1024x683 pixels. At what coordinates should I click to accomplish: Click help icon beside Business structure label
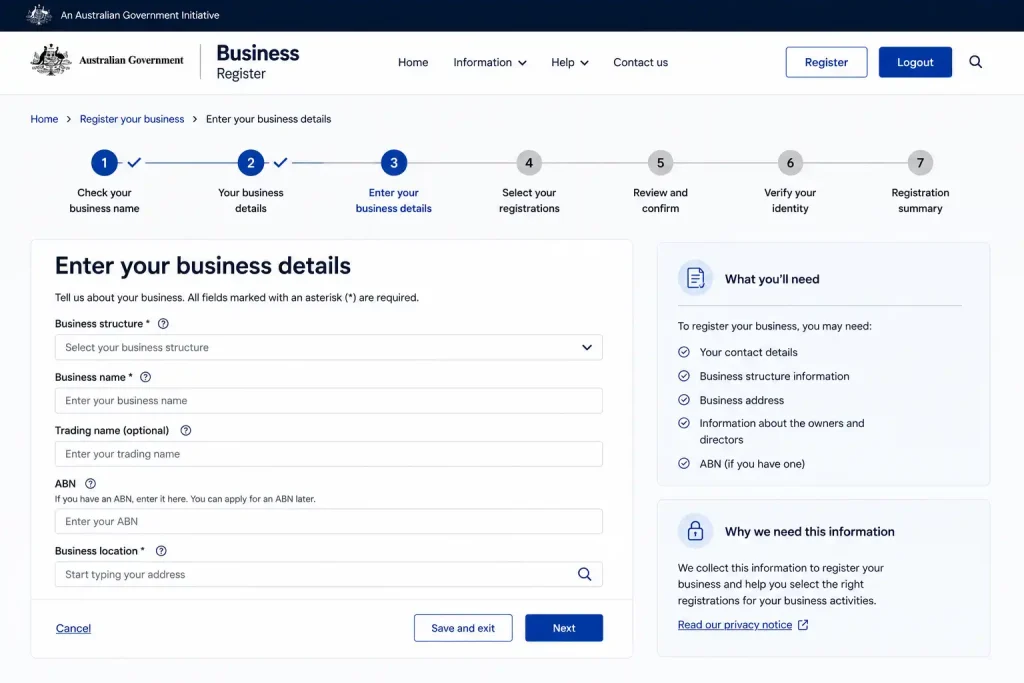[163, 324]
